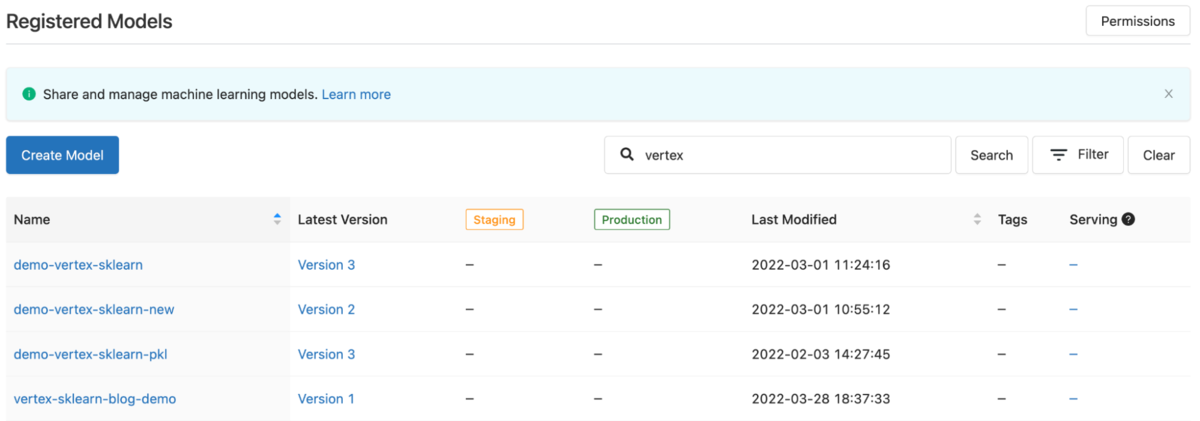
Task: Open the demo-vertex-sklearn model
Action: pos(78,265)
